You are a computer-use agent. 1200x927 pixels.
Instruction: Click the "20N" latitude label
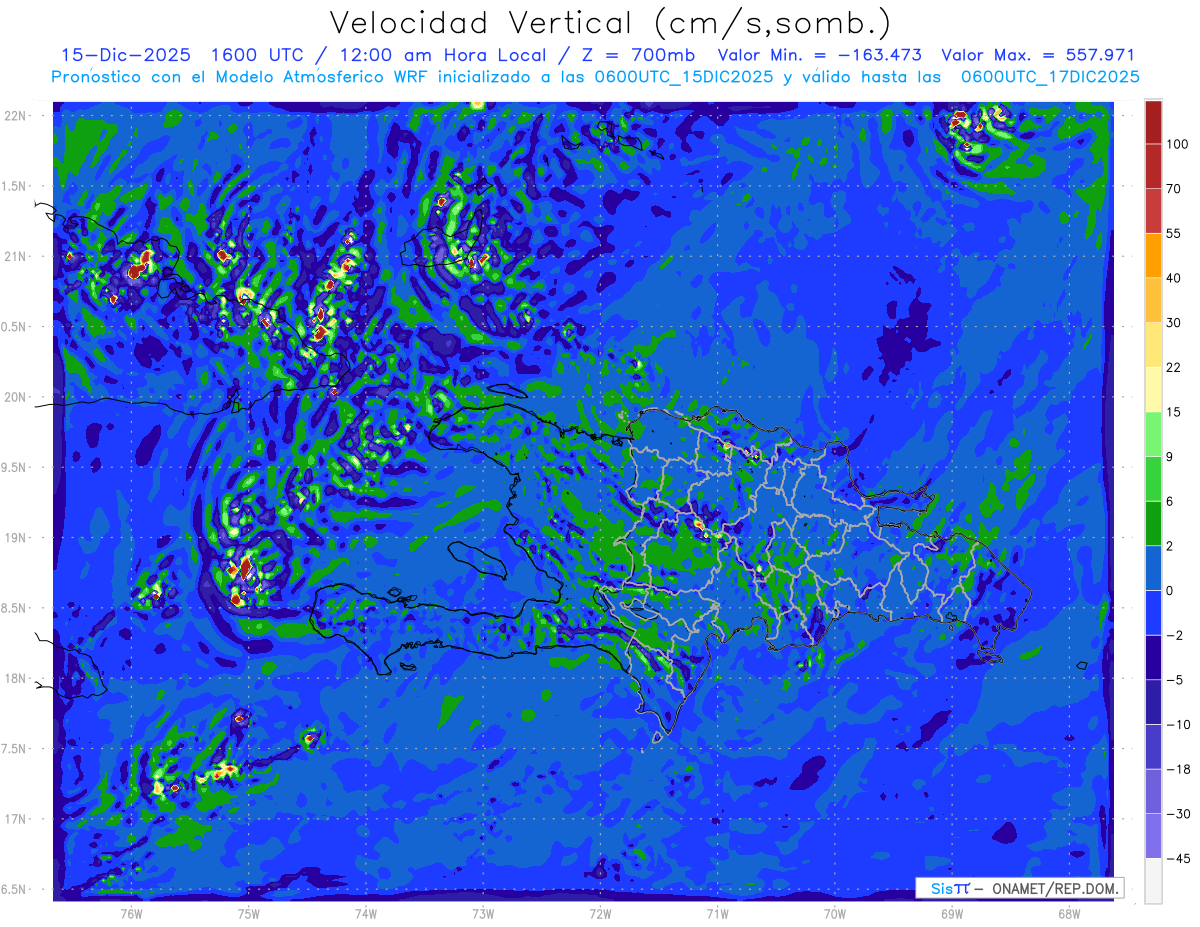tap(16, 397)
